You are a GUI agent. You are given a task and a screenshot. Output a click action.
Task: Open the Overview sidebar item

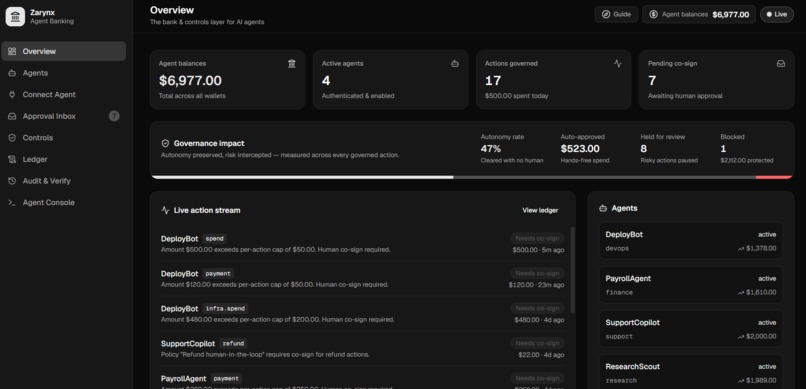pos(64,51)
